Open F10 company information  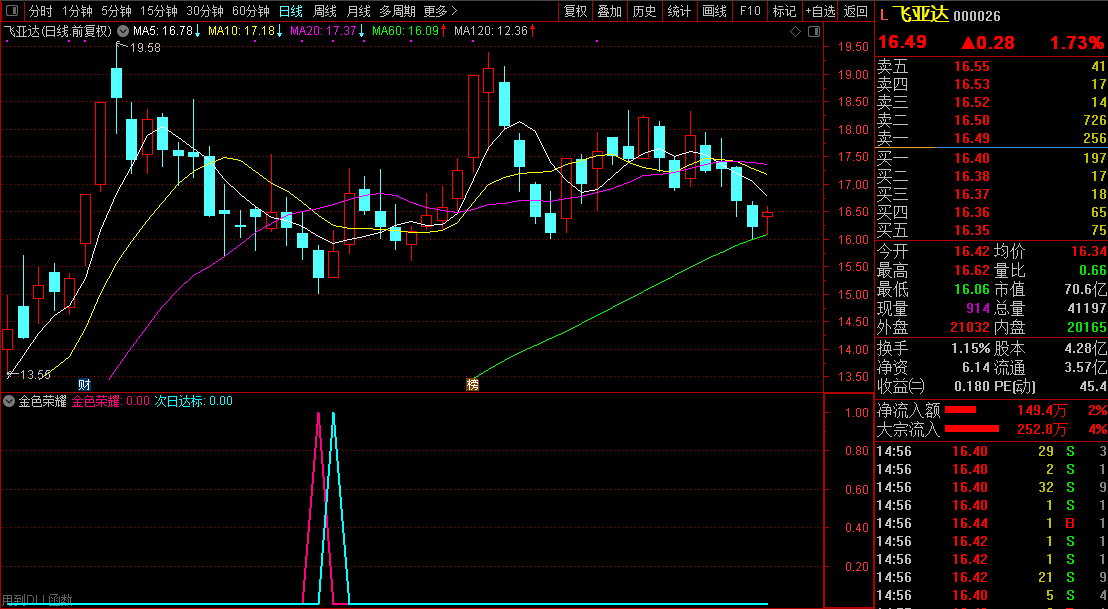(x=750, y=11)
